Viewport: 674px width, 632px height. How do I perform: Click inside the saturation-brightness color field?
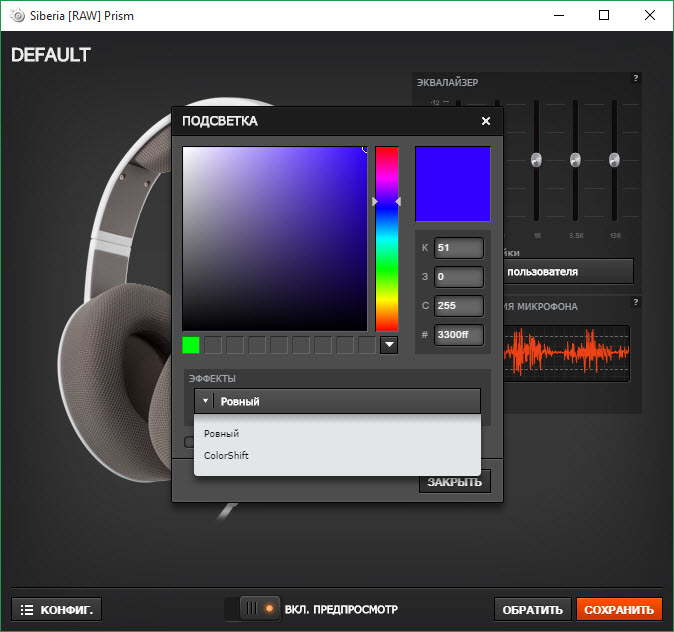point(275,239)
